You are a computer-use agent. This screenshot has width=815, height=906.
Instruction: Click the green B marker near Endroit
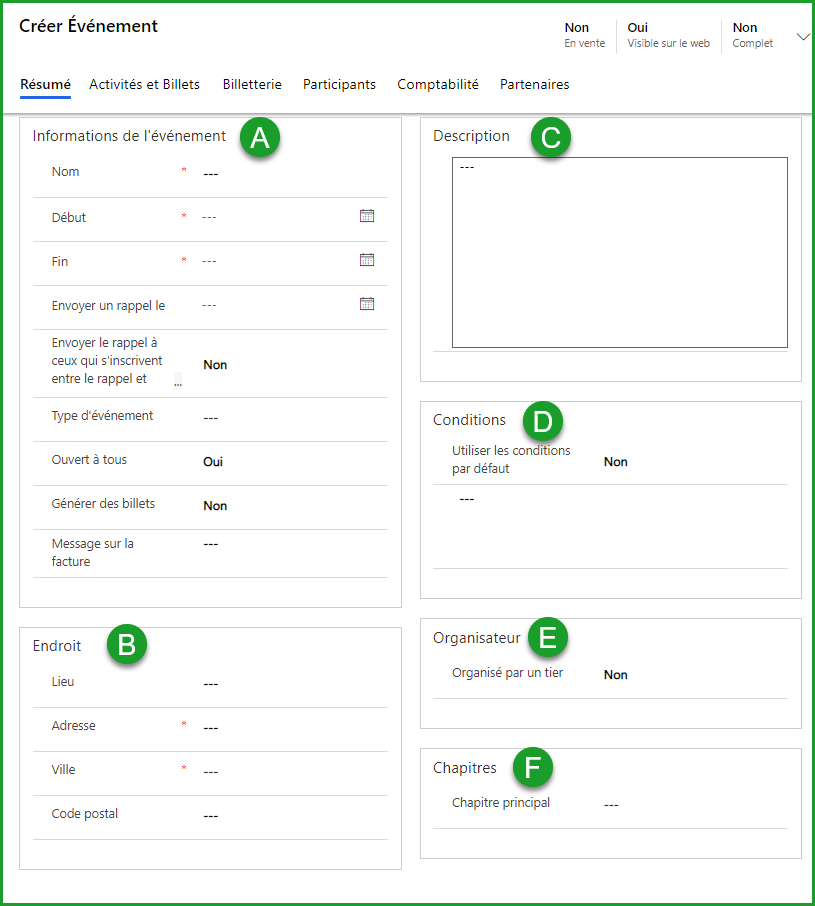click(x=127, y=645)
